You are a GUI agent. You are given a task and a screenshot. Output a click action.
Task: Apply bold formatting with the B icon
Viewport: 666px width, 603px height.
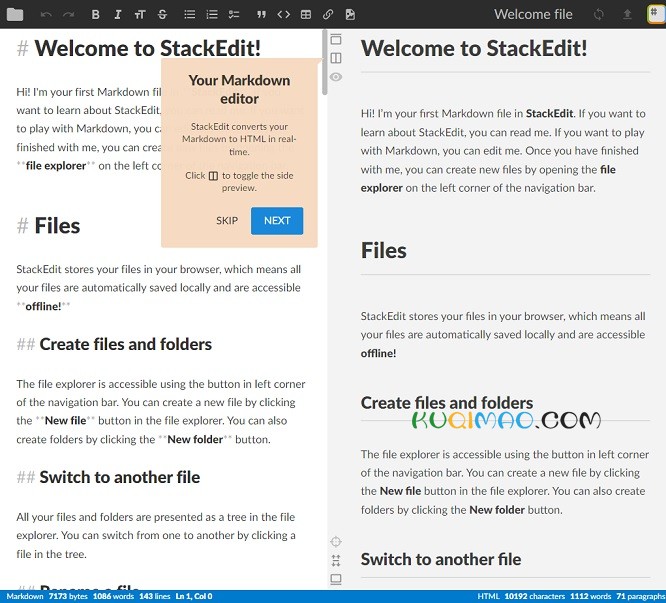click(x=96, y=14)
